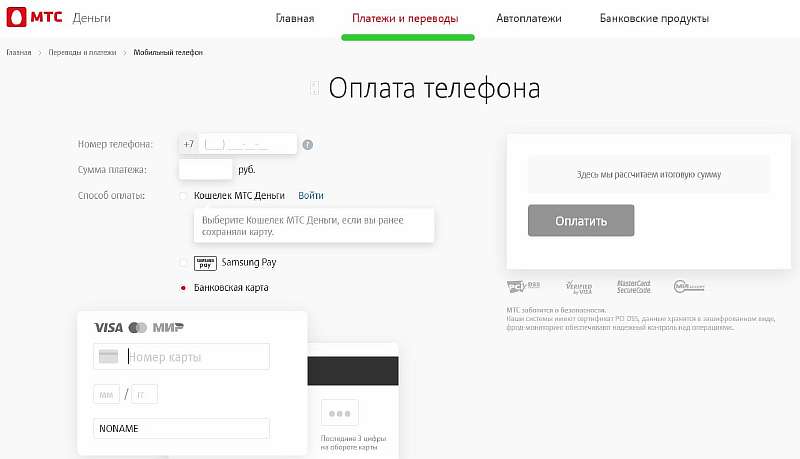The width and height of the screenshot is (800, 459).
Task: Choose Банковская карта payment method
Action: coord(183,288)
